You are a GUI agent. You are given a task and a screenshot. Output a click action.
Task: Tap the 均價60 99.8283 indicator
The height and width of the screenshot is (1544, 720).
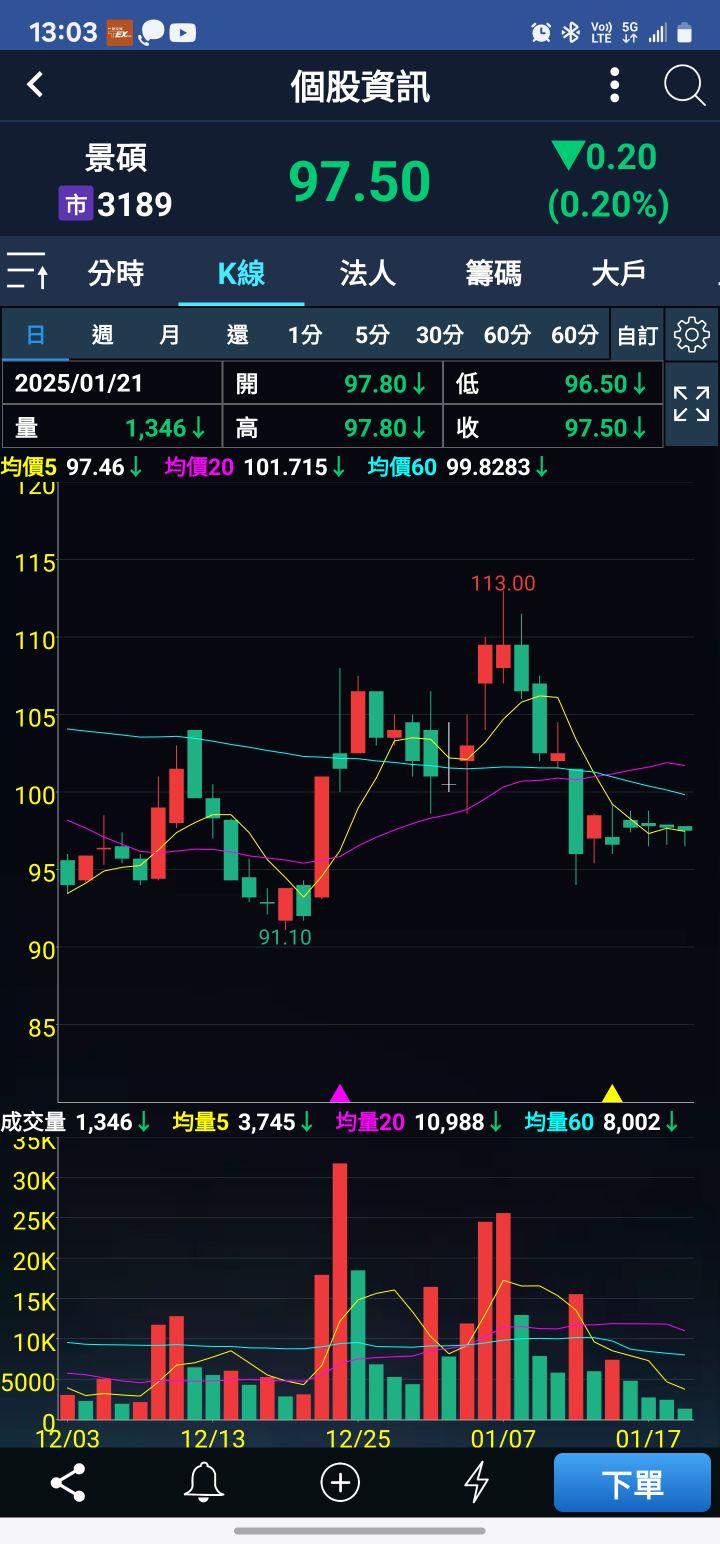click(x=460, y=466)
